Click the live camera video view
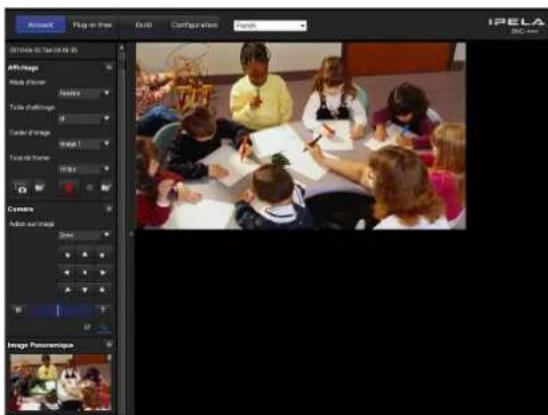Viewport: 548px width, 415px height. (x=301, y=136)
